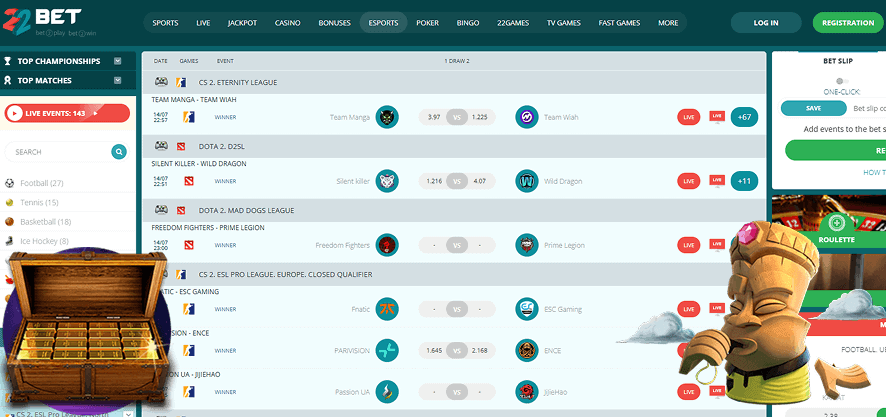Open Freedom Fighters team logo
Image resolution: width=886 pixels, height=417 pixels.
387,245
